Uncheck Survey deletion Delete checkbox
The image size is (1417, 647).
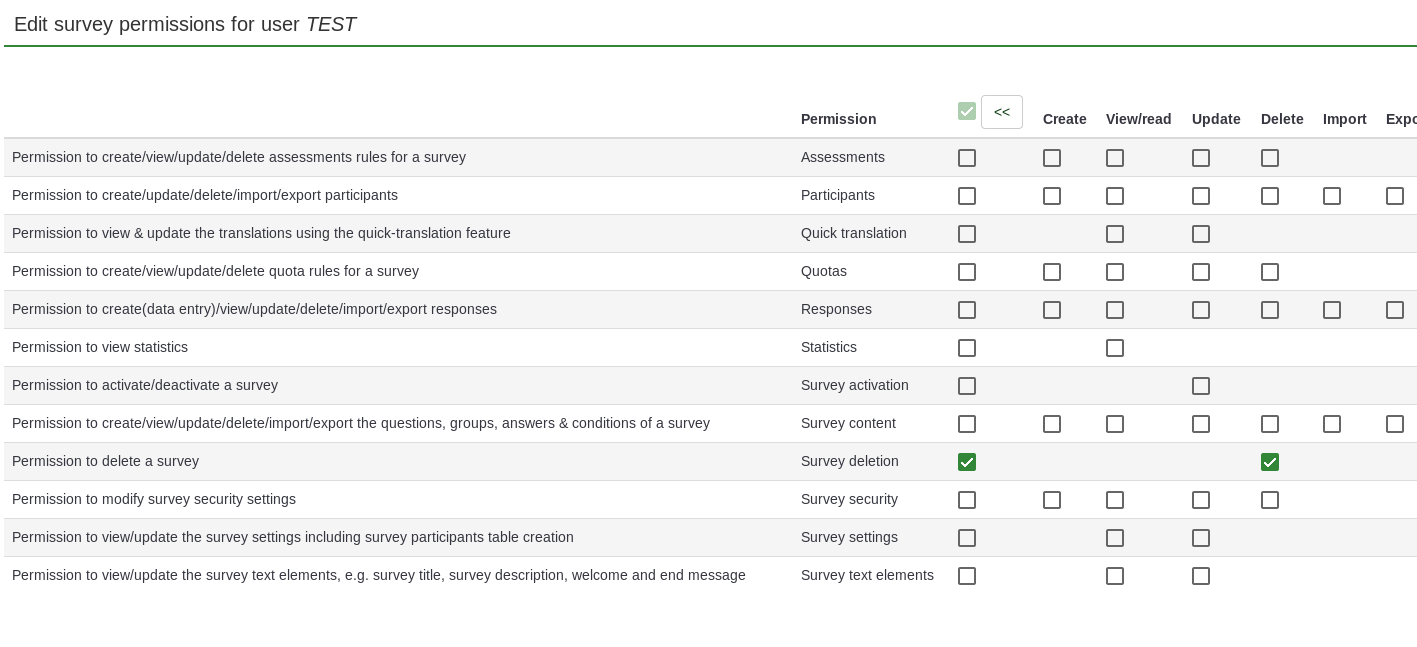click(x=1270, y=462)
